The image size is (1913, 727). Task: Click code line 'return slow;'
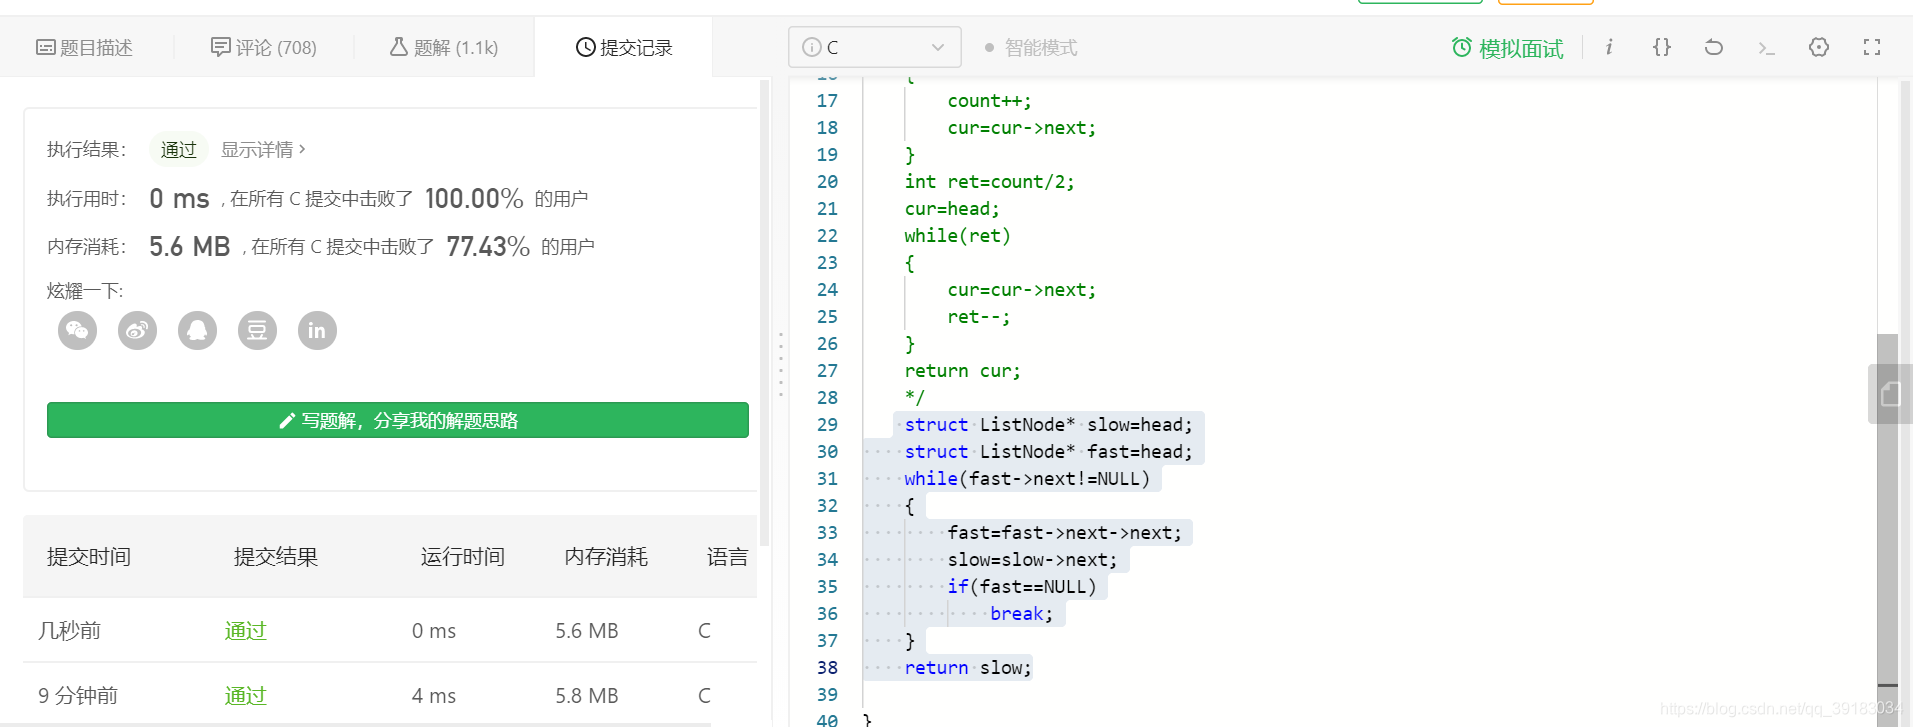pos(967,668)
